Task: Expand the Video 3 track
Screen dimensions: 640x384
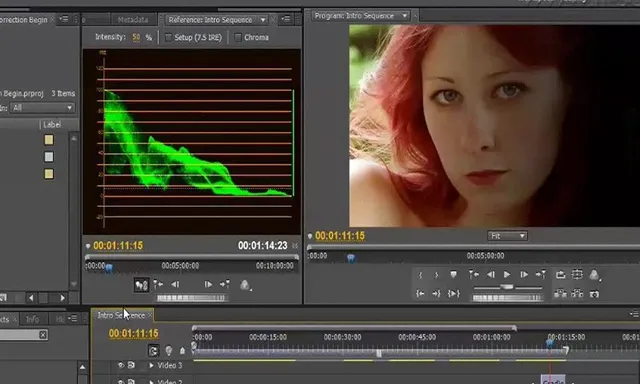Action: click(151, 366)
